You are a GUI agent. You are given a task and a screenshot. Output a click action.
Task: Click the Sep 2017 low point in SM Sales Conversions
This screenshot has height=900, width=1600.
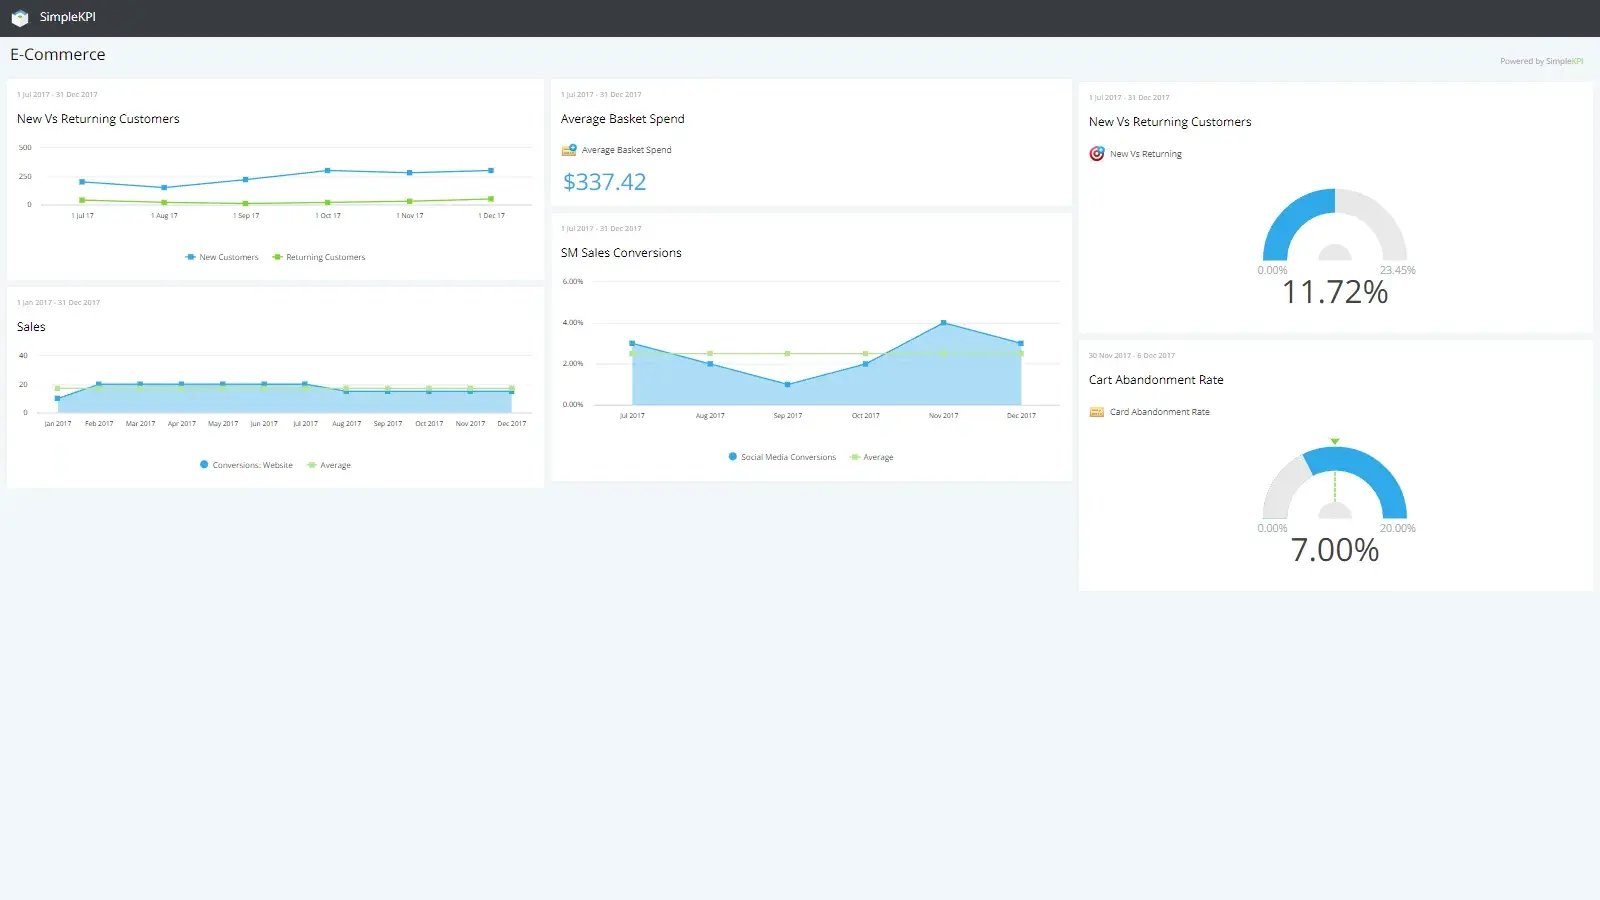tap(788, 385)
